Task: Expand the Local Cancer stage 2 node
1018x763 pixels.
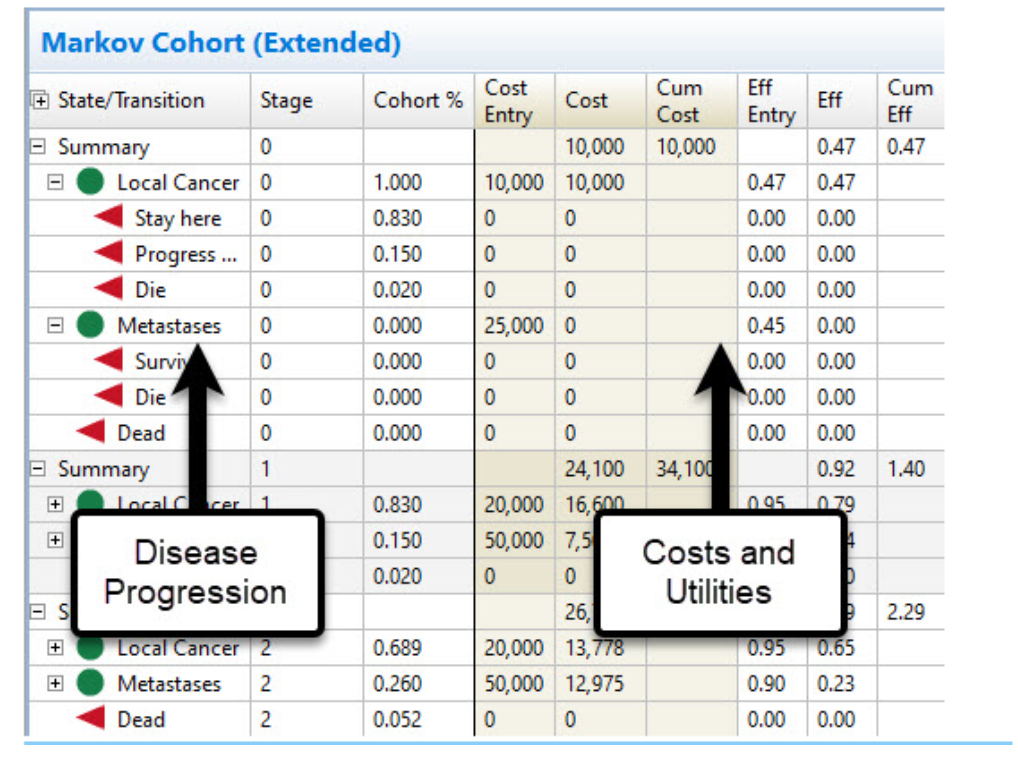Action: [57, 648]
